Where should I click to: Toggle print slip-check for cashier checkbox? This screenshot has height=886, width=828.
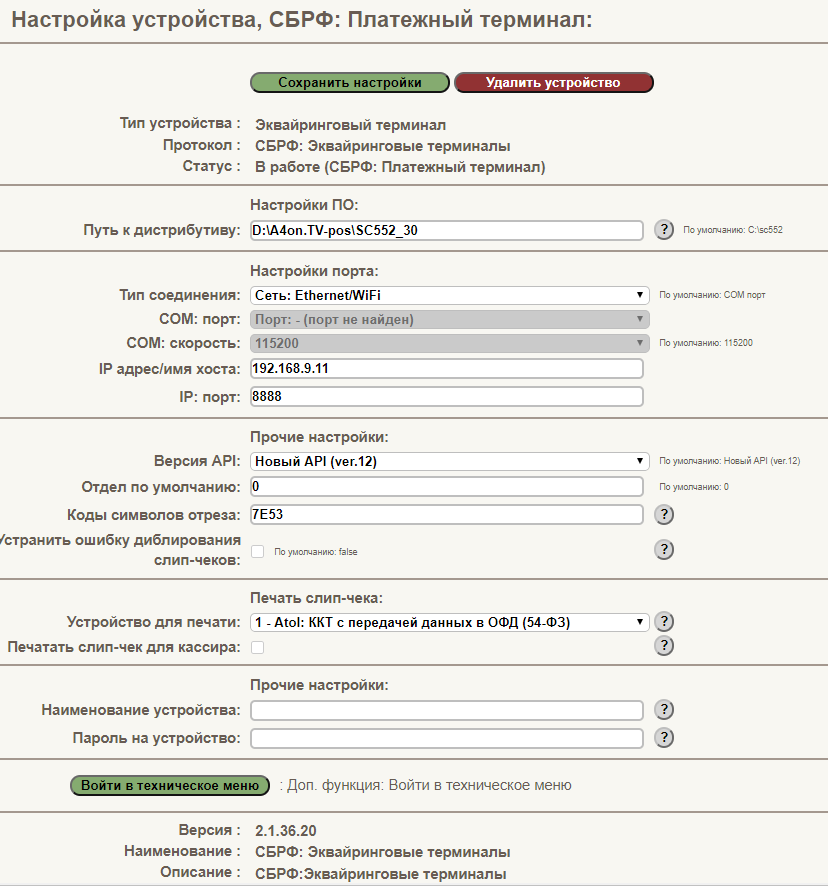click(x=258, y=648)
